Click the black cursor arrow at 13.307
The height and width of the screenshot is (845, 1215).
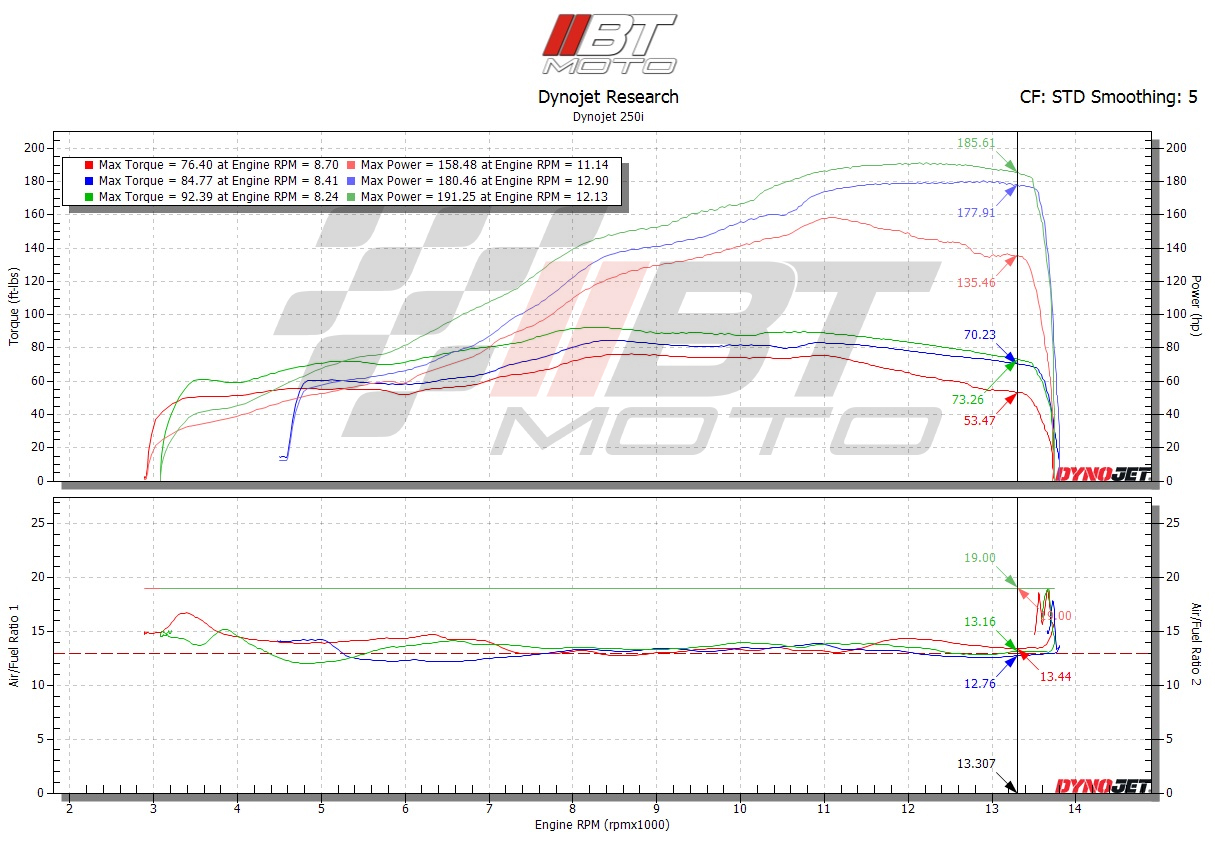[1010, 787]
